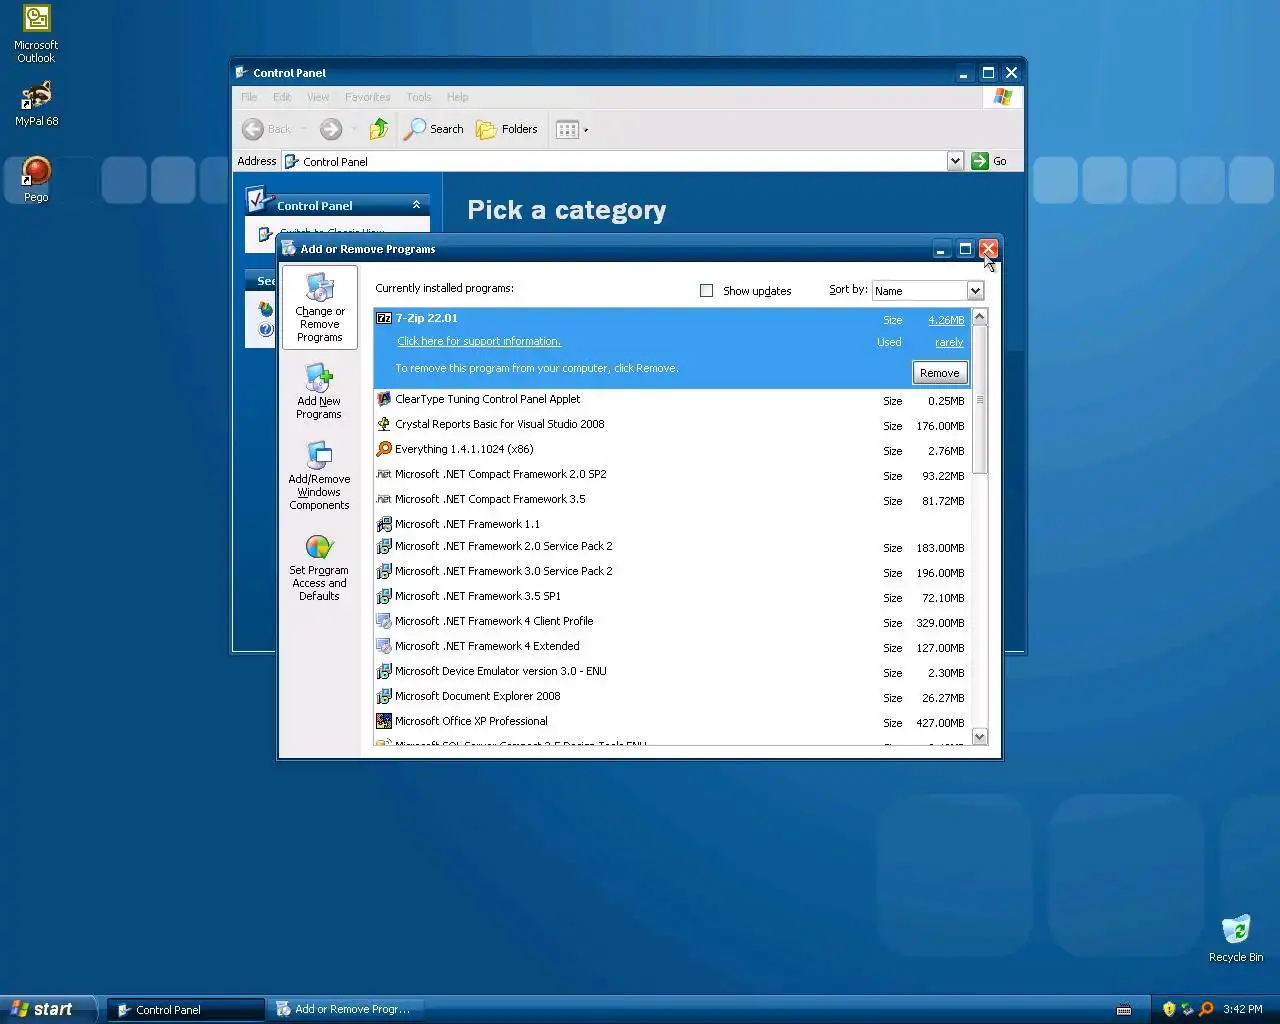Screen dimensions: 1280x1024
Task: Click the 3:42 PM clock
Action: [1243, 1009]
